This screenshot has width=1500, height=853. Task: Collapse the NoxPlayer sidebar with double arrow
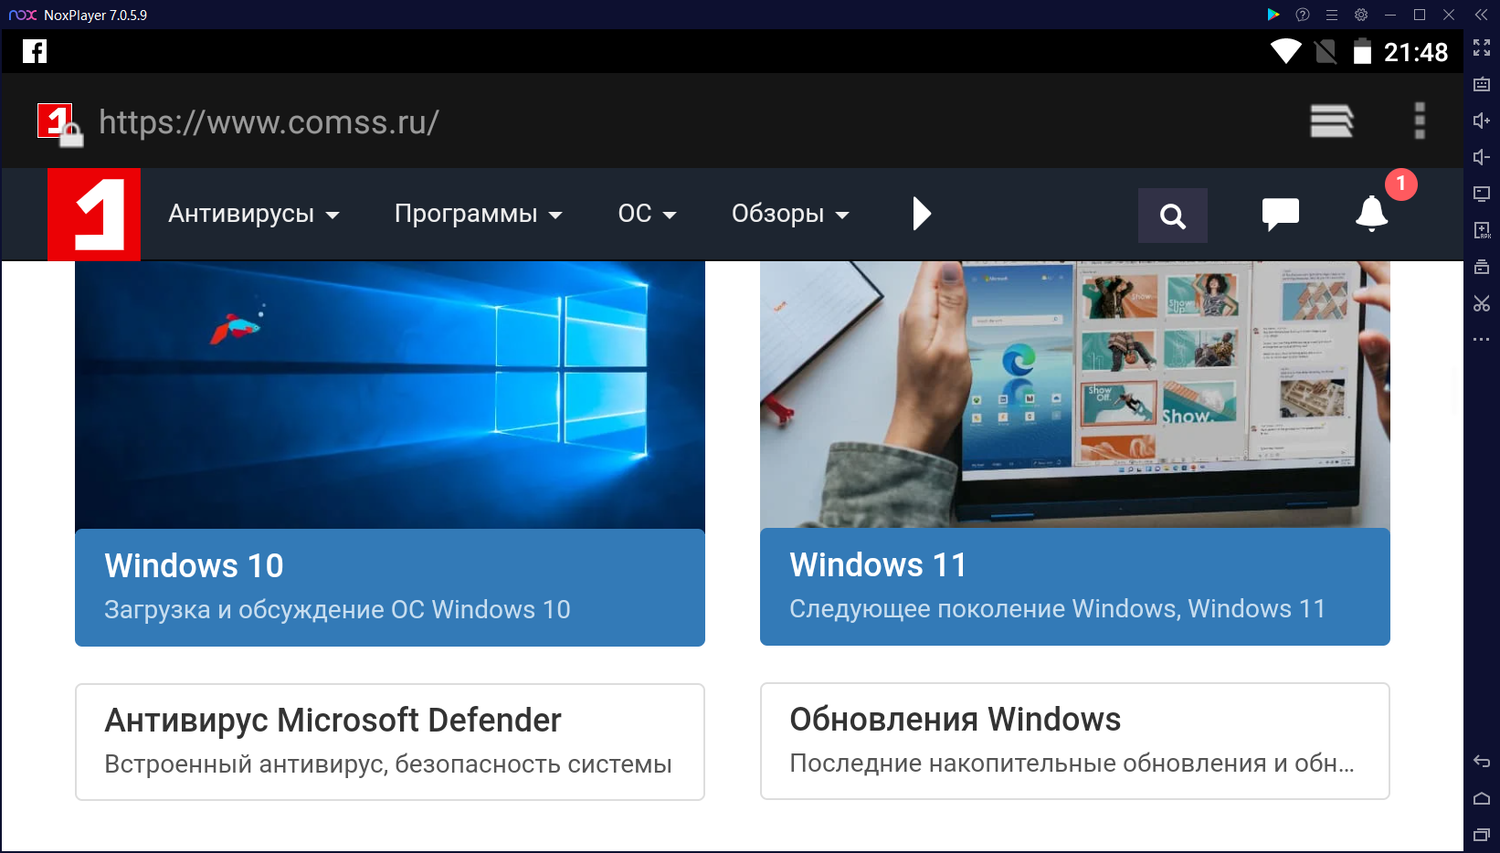1481,15
